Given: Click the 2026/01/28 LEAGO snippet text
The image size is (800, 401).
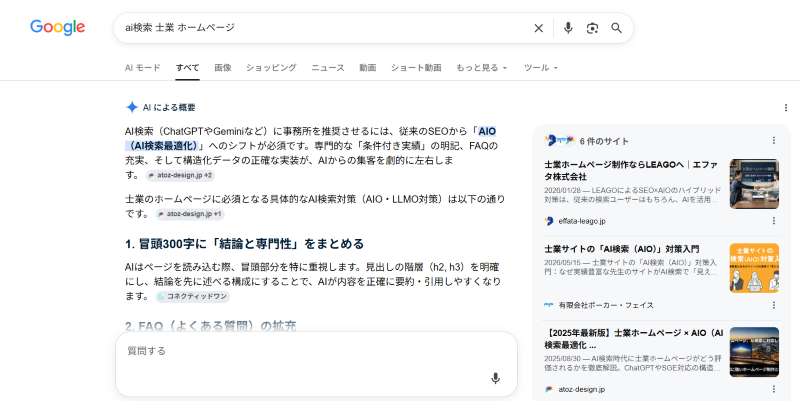Looking at the screenshot, I should click(633, 195).
